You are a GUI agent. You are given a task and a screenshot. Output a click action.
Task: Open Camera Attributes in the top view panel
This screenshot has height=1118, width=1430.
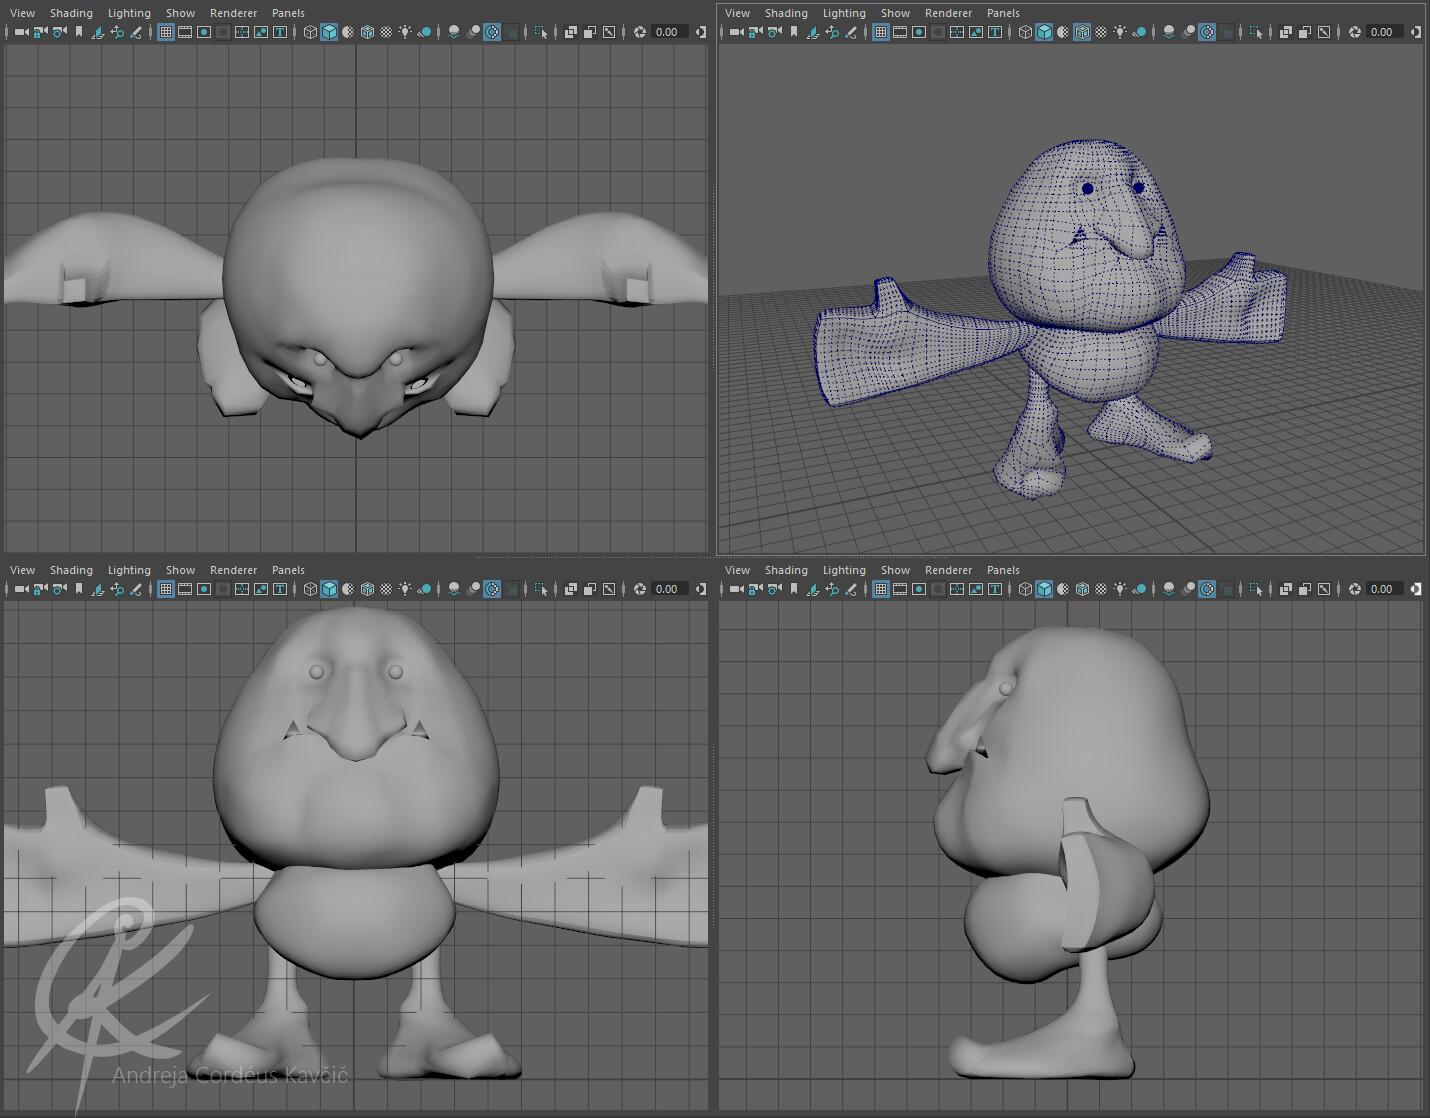[x=59, y=32]
